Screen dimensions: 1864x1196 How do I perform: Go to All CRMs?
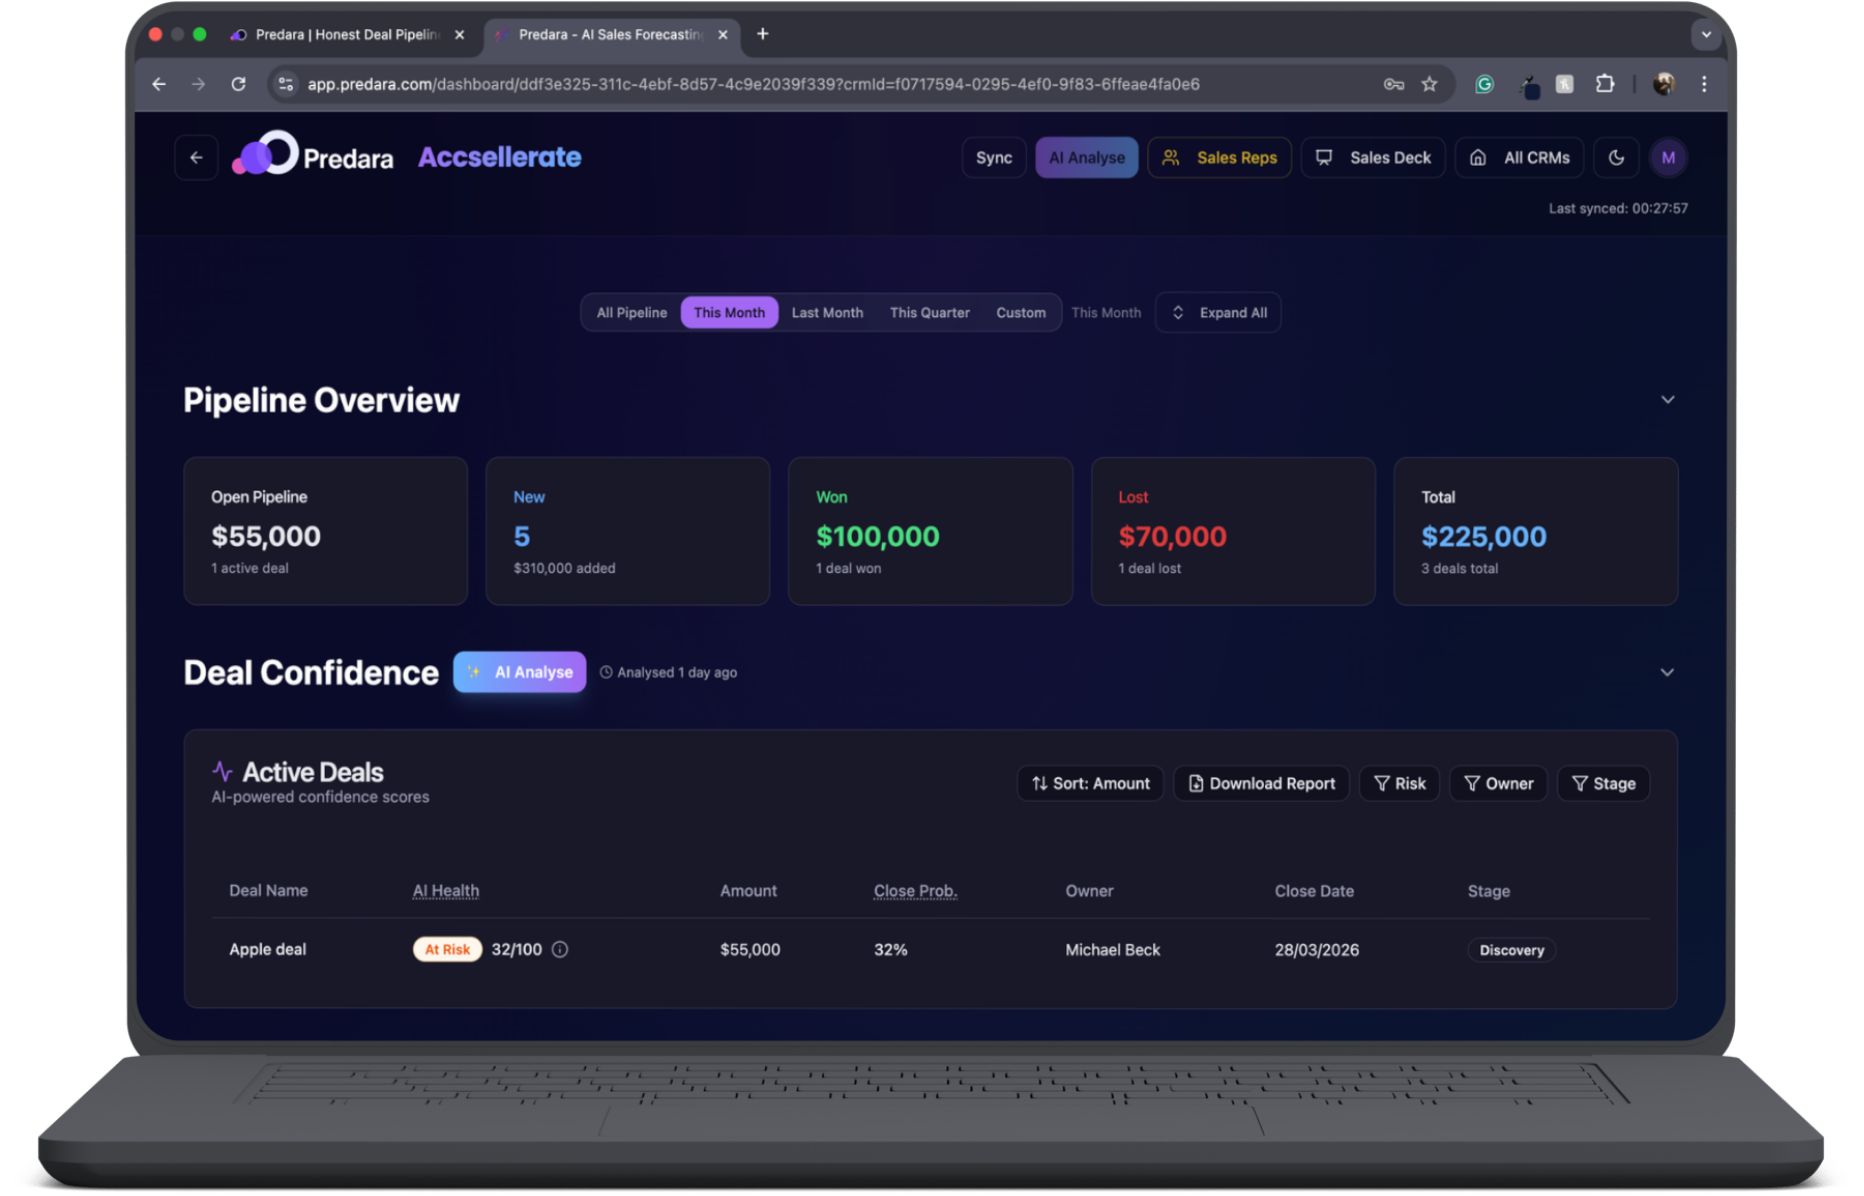point(1519,157)
